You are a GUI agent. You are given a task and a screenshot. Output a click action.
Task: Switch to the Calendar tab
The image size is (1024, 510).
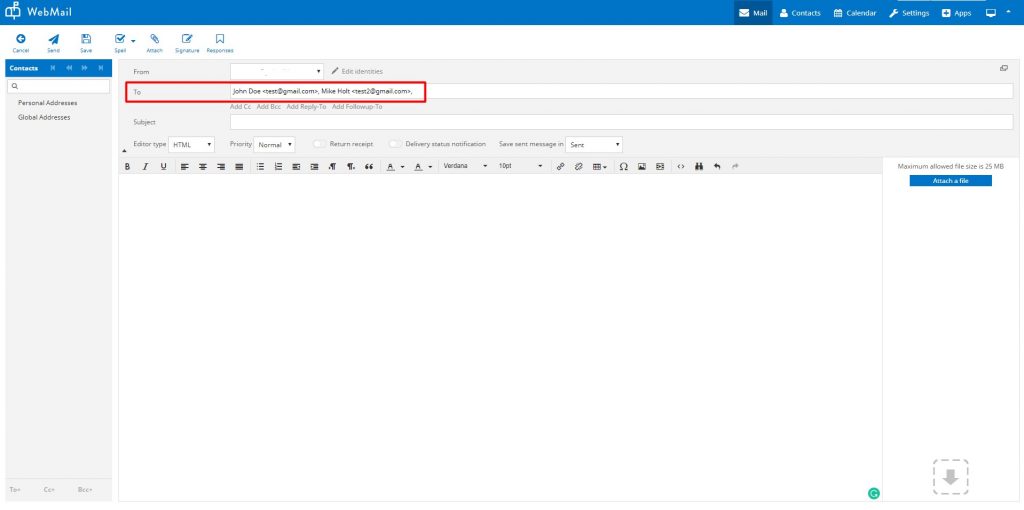click(x=855, y=13)
